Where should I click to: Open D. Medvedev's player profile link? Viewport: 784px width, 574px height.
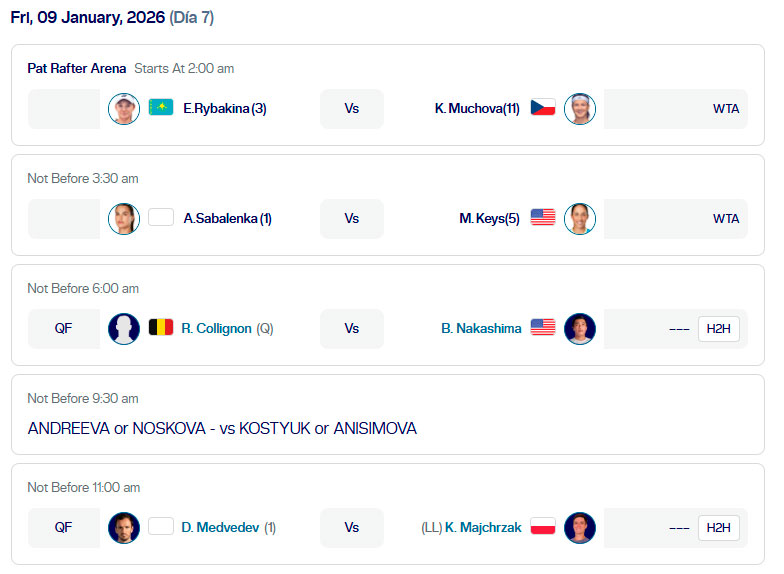tap(221, 527)
